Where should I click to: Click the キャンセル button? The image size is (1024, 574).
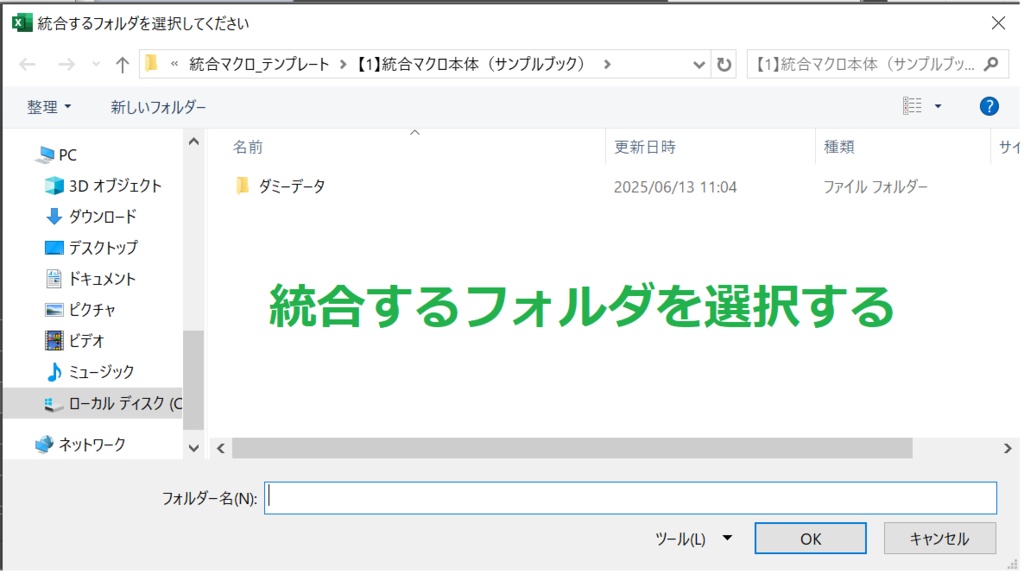pos(940,539)
